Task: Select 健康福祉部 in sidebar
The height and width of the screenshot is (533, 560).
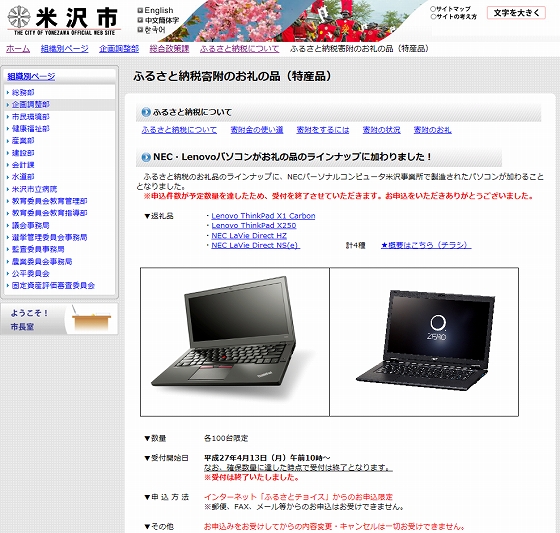Action: click(30, 129)
